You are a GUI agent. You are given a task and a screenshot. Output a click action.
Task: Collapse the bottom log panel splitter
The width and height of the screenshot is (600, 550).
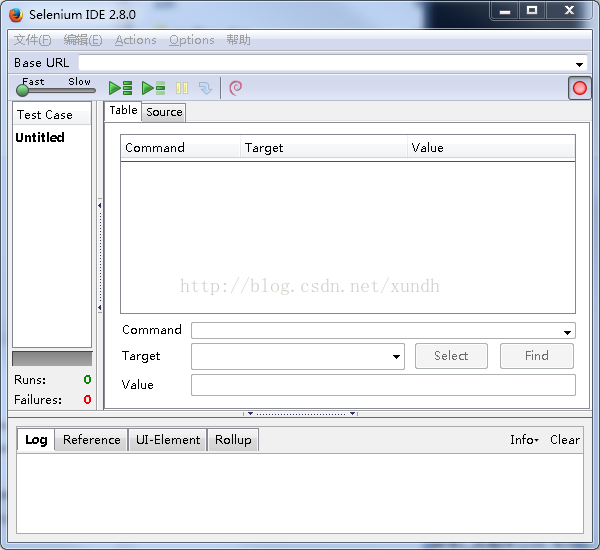click(x=301, y=414)
